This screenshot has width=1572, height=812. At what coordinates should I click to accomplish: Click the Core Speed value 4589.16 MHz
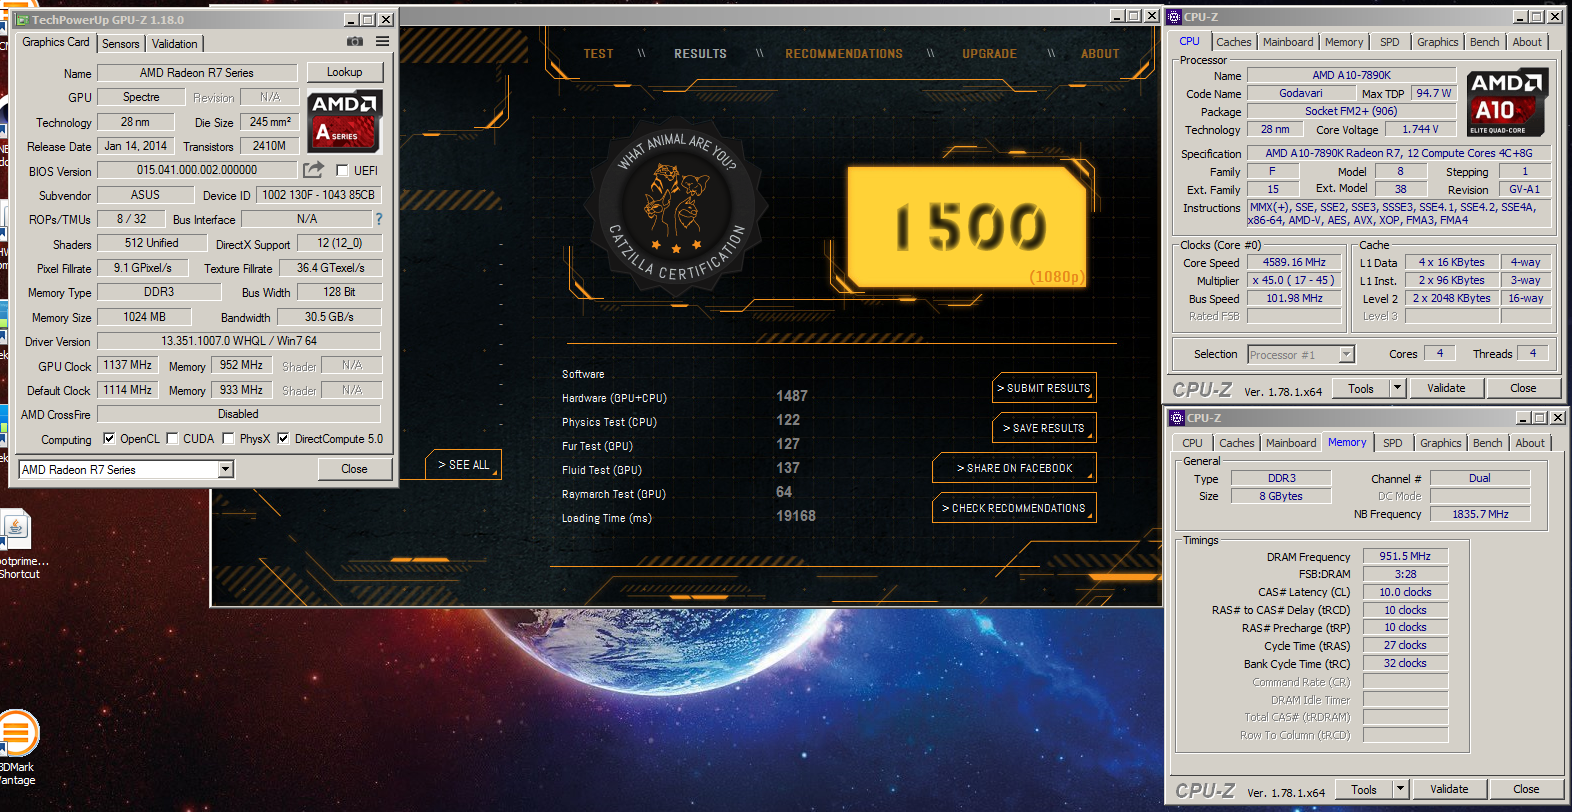click(x=1294, y=262)
